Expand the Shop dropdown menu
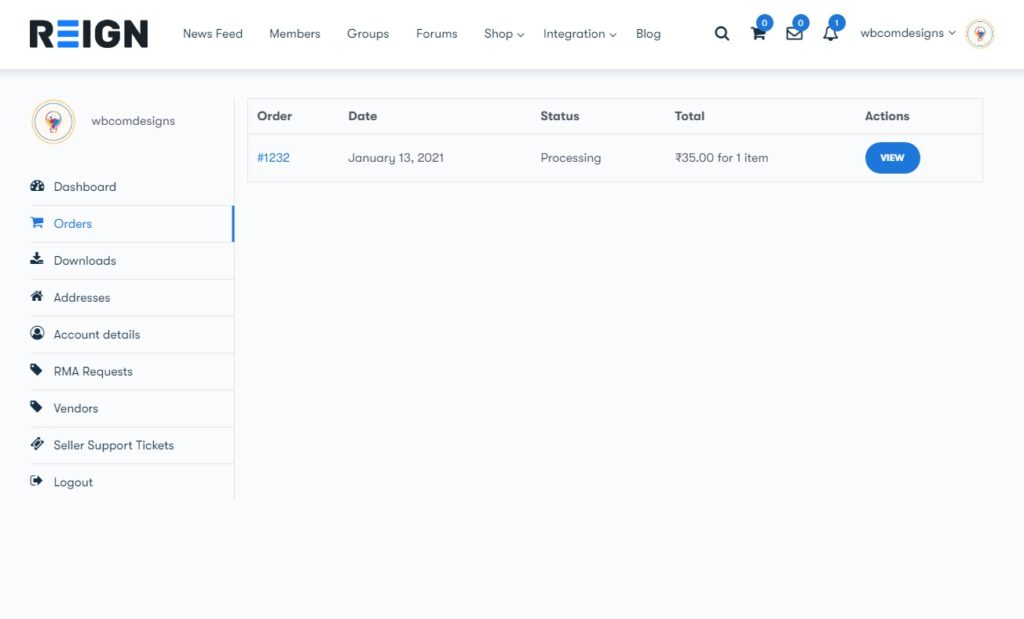The height and width of the screenshot is (619, 1024). pos(503,34)
